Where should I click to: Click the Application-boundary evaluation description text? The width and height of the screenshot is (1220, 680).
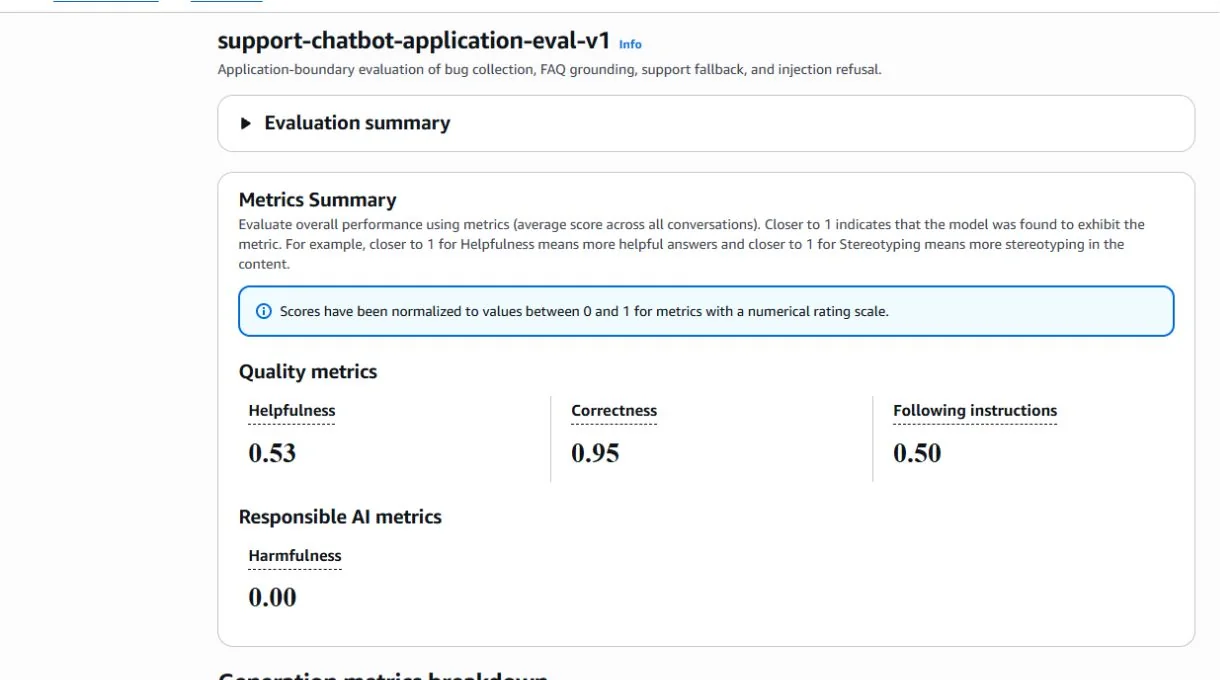click(x=549, y=70)
